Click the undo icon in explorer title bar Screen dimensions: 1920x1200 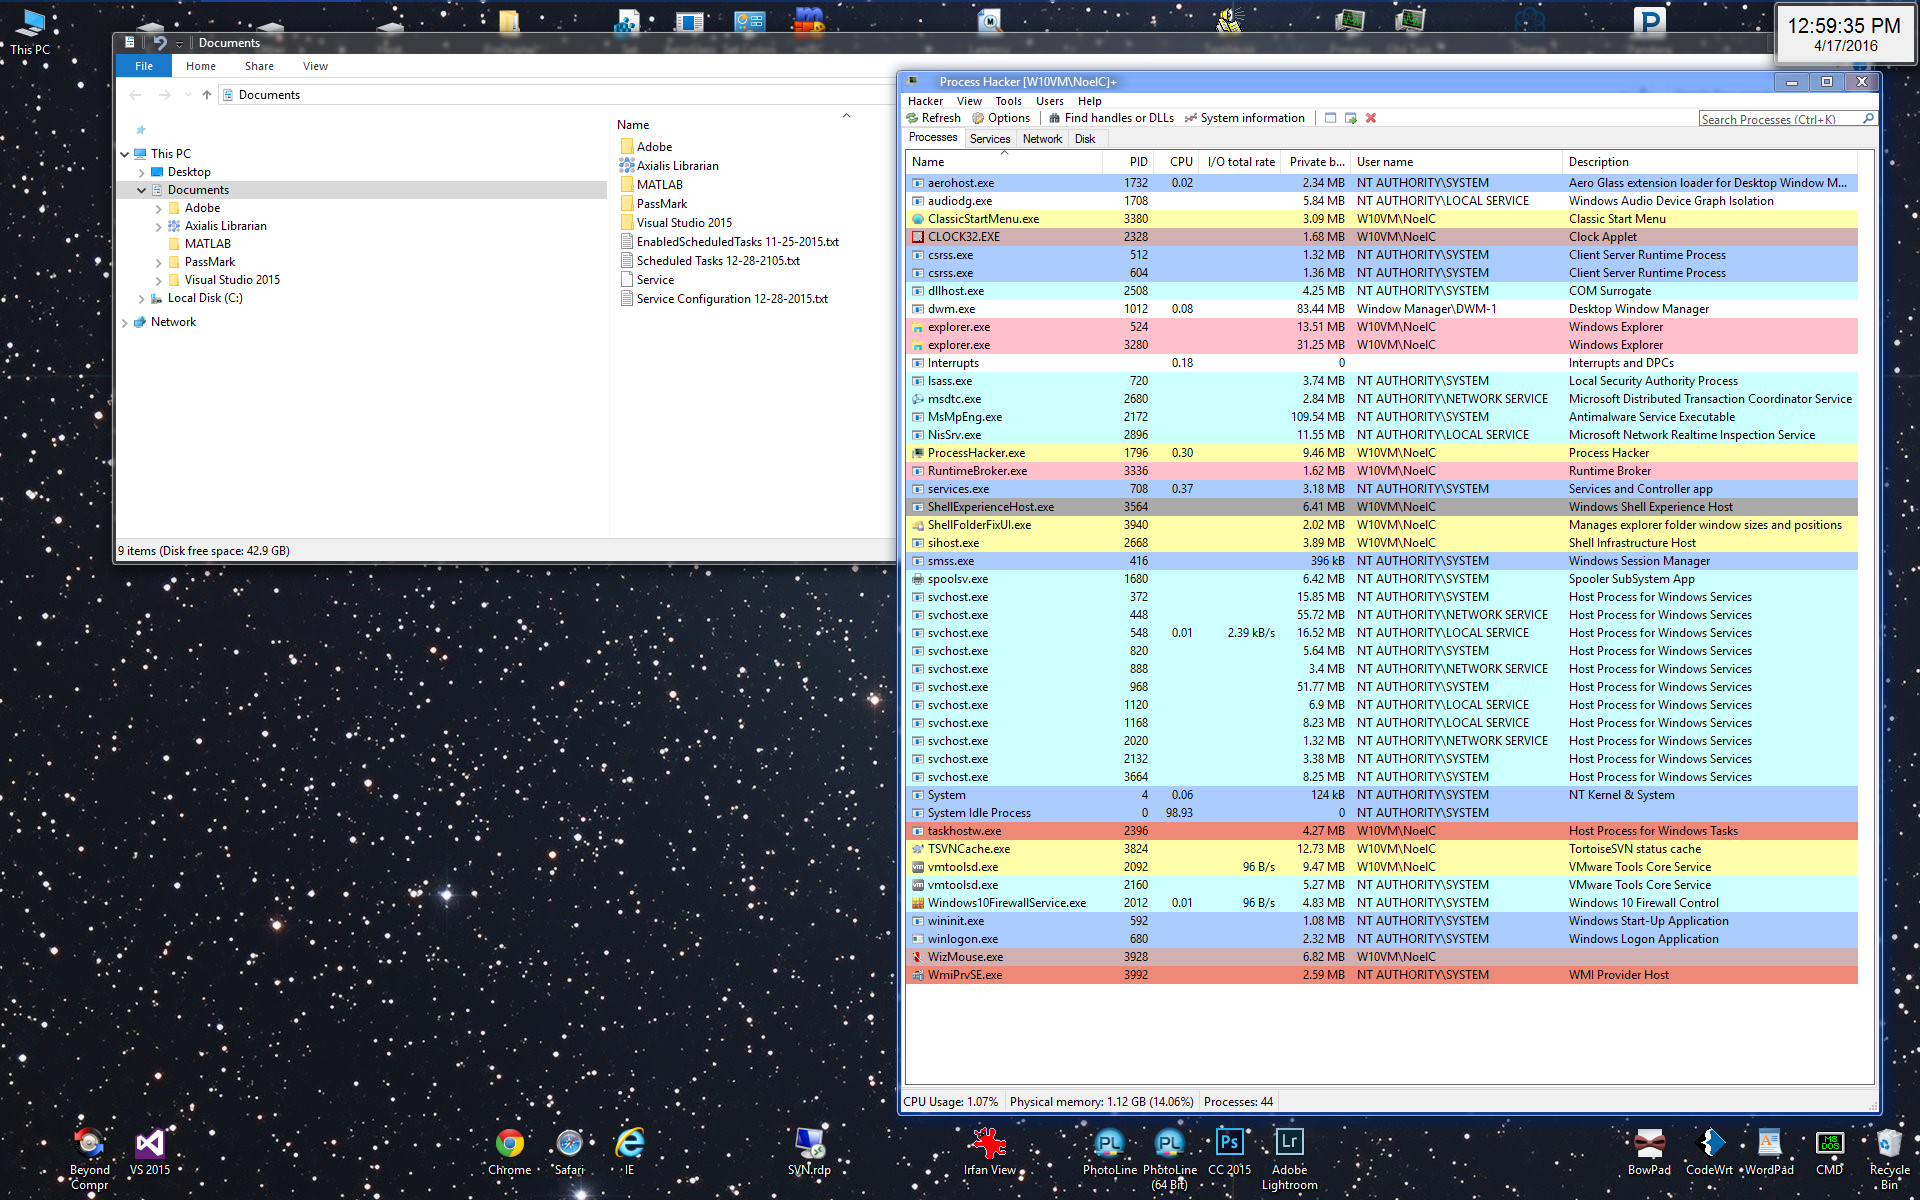pyautogui.click(x=159, y=43)
